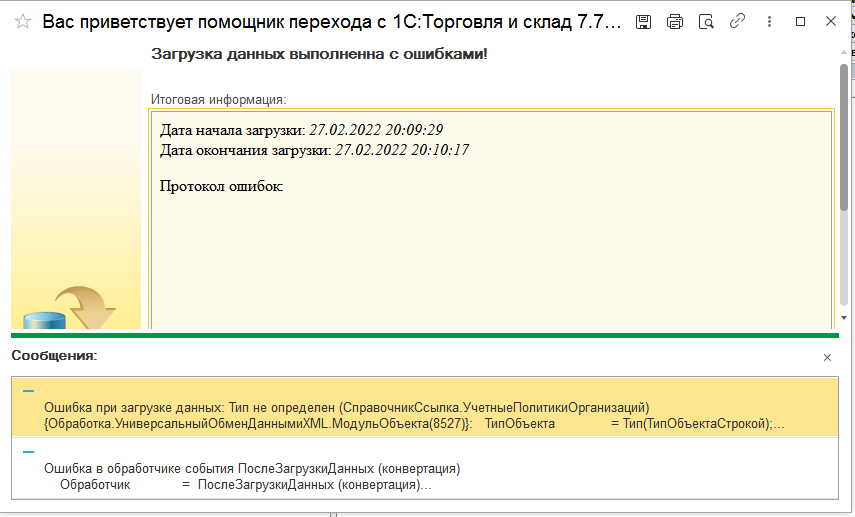Copy link to this form icon
This screenshot has width=855, height=517.
[737, 21]
